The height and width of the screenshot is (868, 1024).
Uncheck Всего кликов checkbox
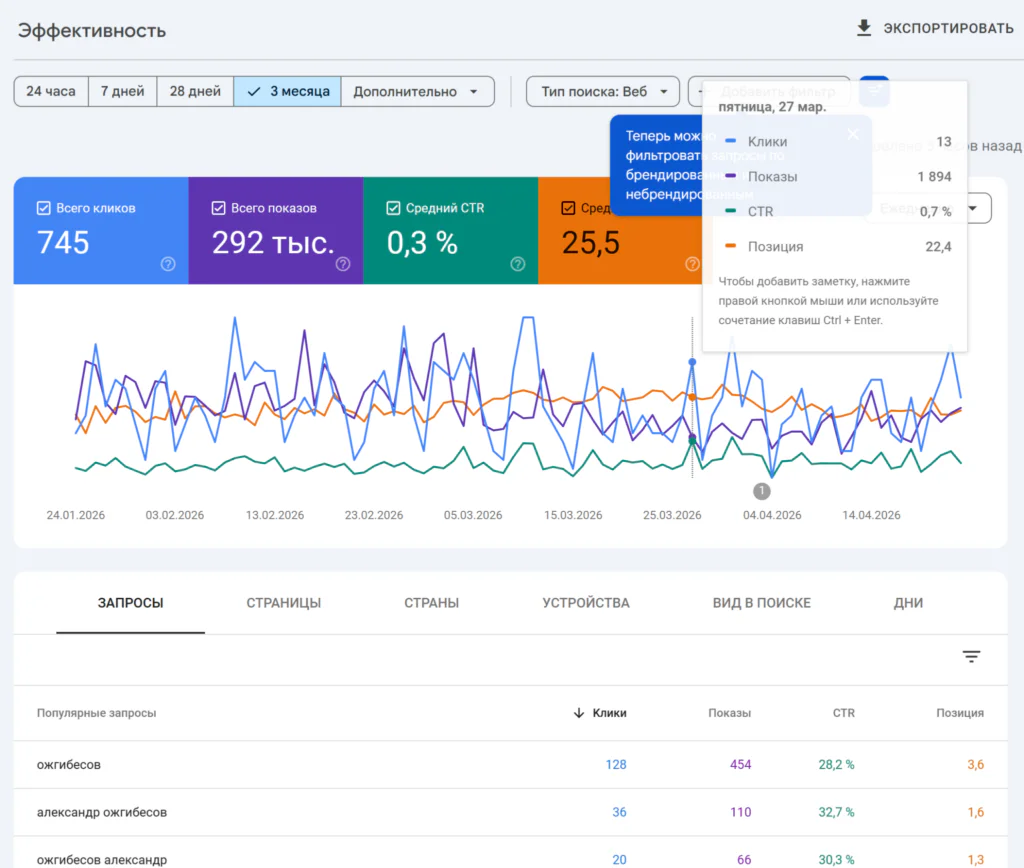point(44,208)
